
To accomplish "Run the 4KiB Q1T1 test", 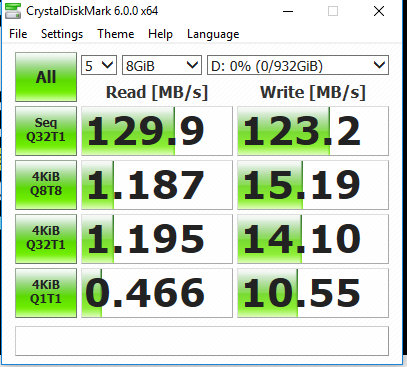I will (x=46, y=293).
